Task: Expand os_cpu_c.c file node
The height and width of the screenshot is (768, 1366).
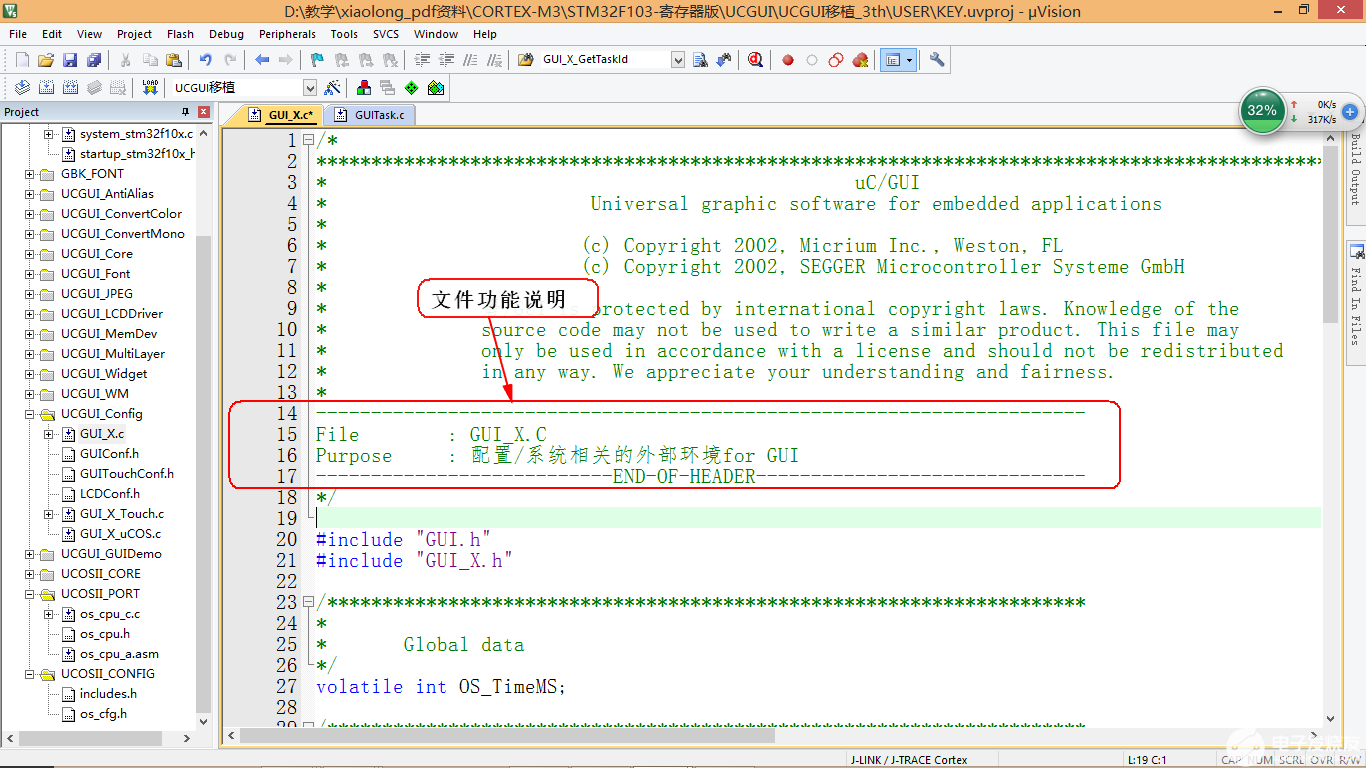Action: (48, 614)
